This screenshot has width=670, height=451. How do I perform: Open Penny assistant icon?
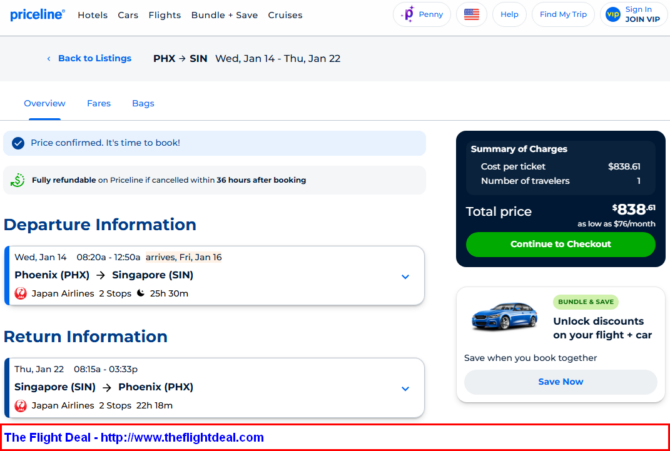tap(408, 14)
